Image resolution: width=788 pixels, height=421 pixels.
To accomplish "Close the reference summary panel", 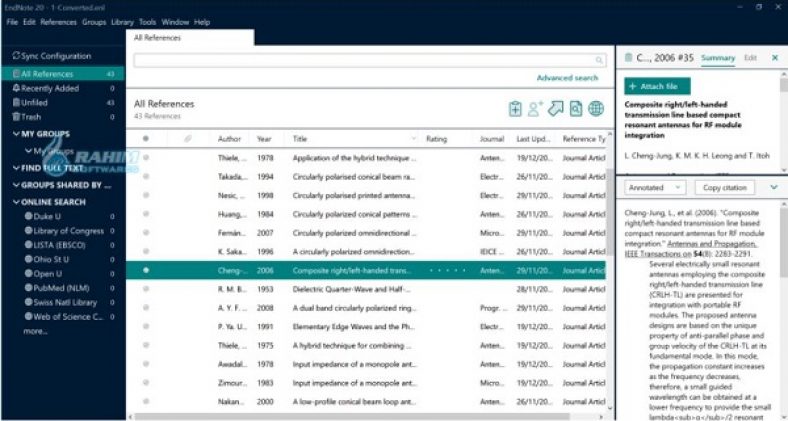I will click(775, 58).
